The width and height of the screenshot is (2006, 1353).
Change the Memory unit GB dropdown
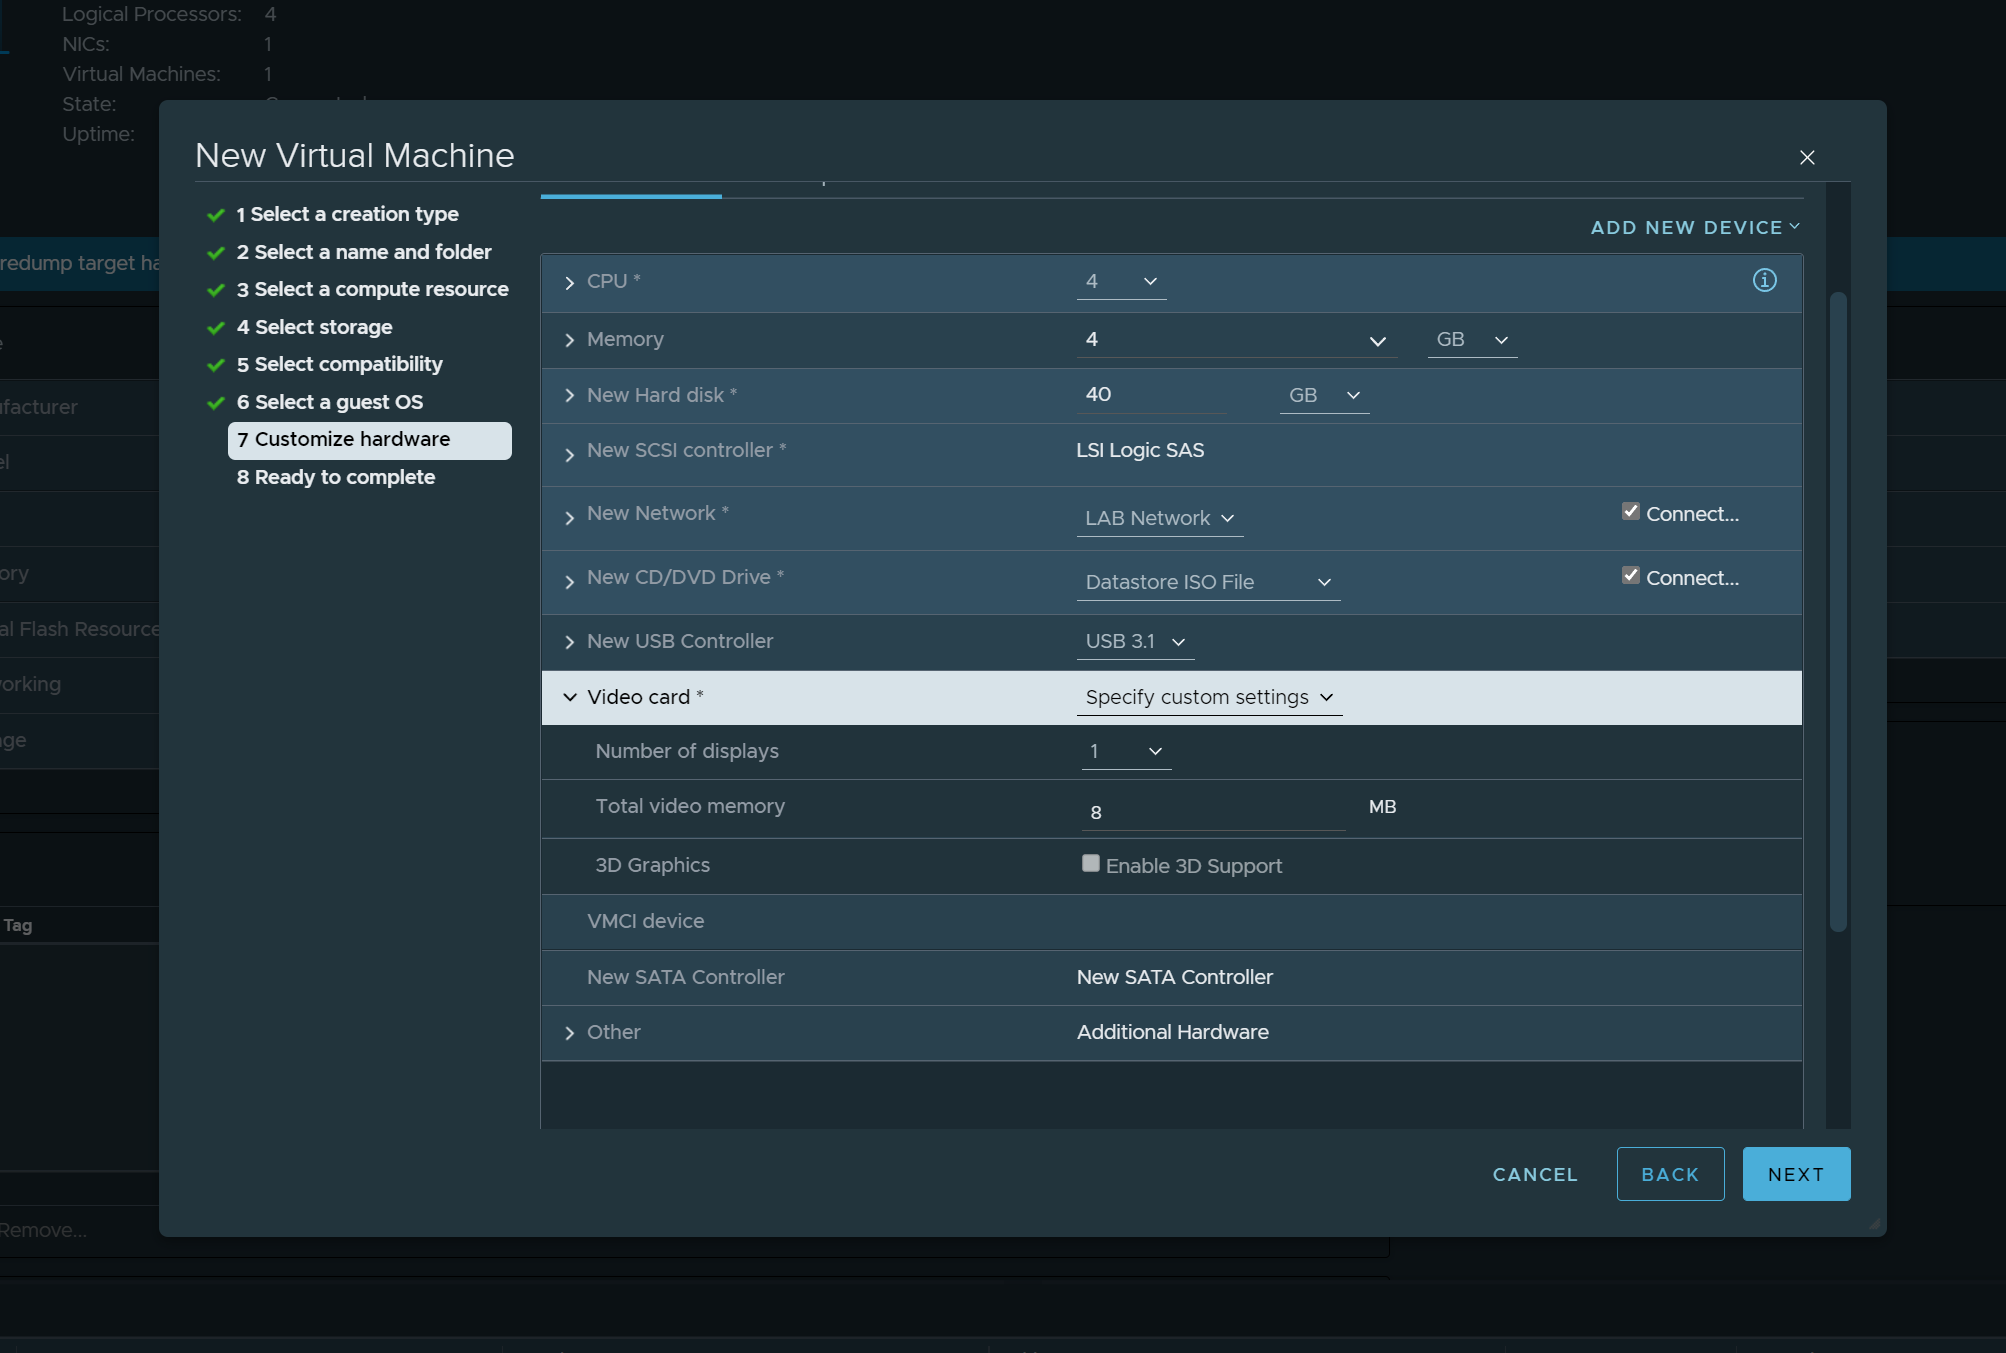tap(1472, 340)
